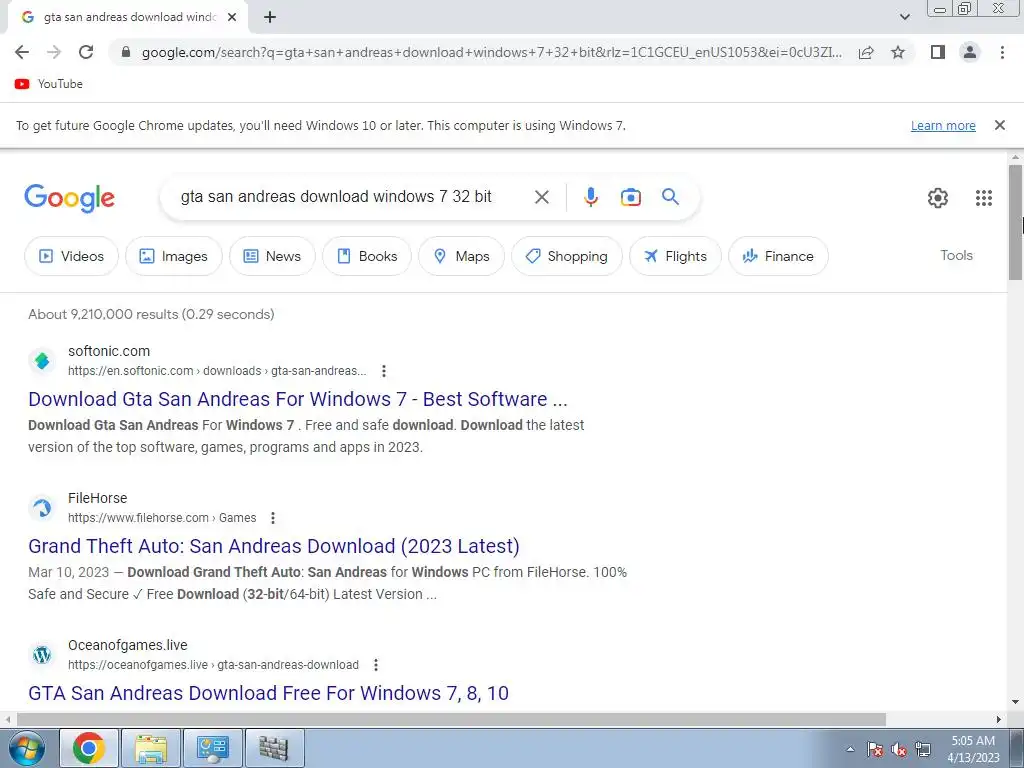This screenshot has width=1024, height=768.
Task: Click the scroll right arrow on horizontal scrollbar
Action: coord(999,720)
